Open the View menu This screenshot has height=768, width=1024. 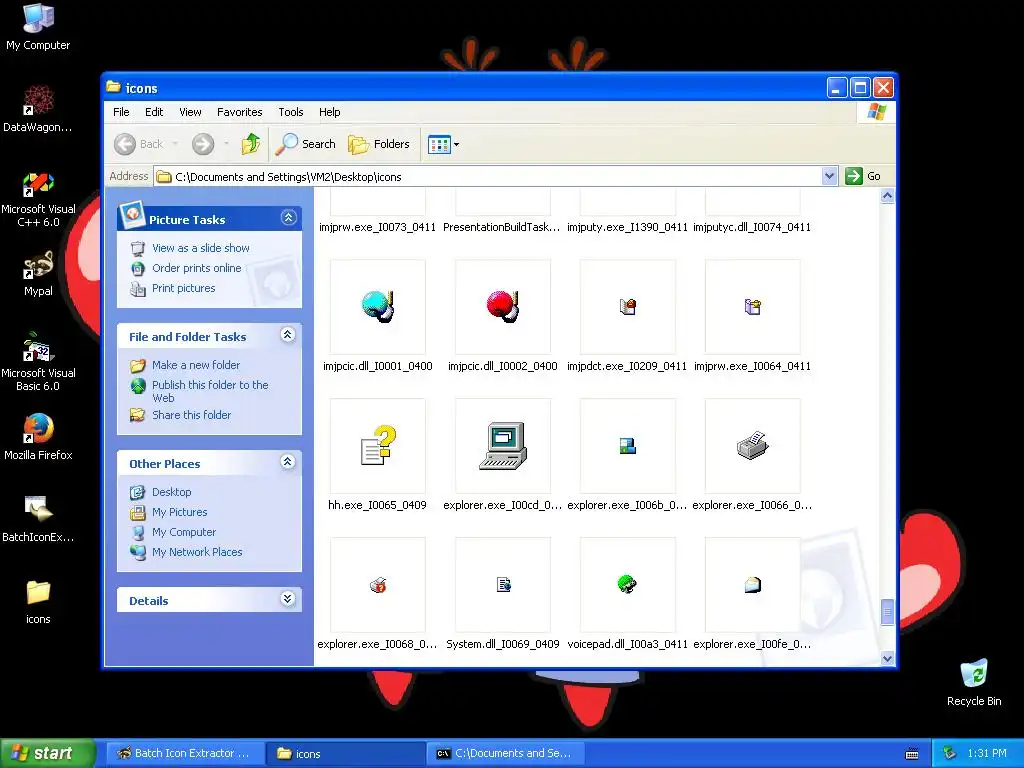coord(190,112)
